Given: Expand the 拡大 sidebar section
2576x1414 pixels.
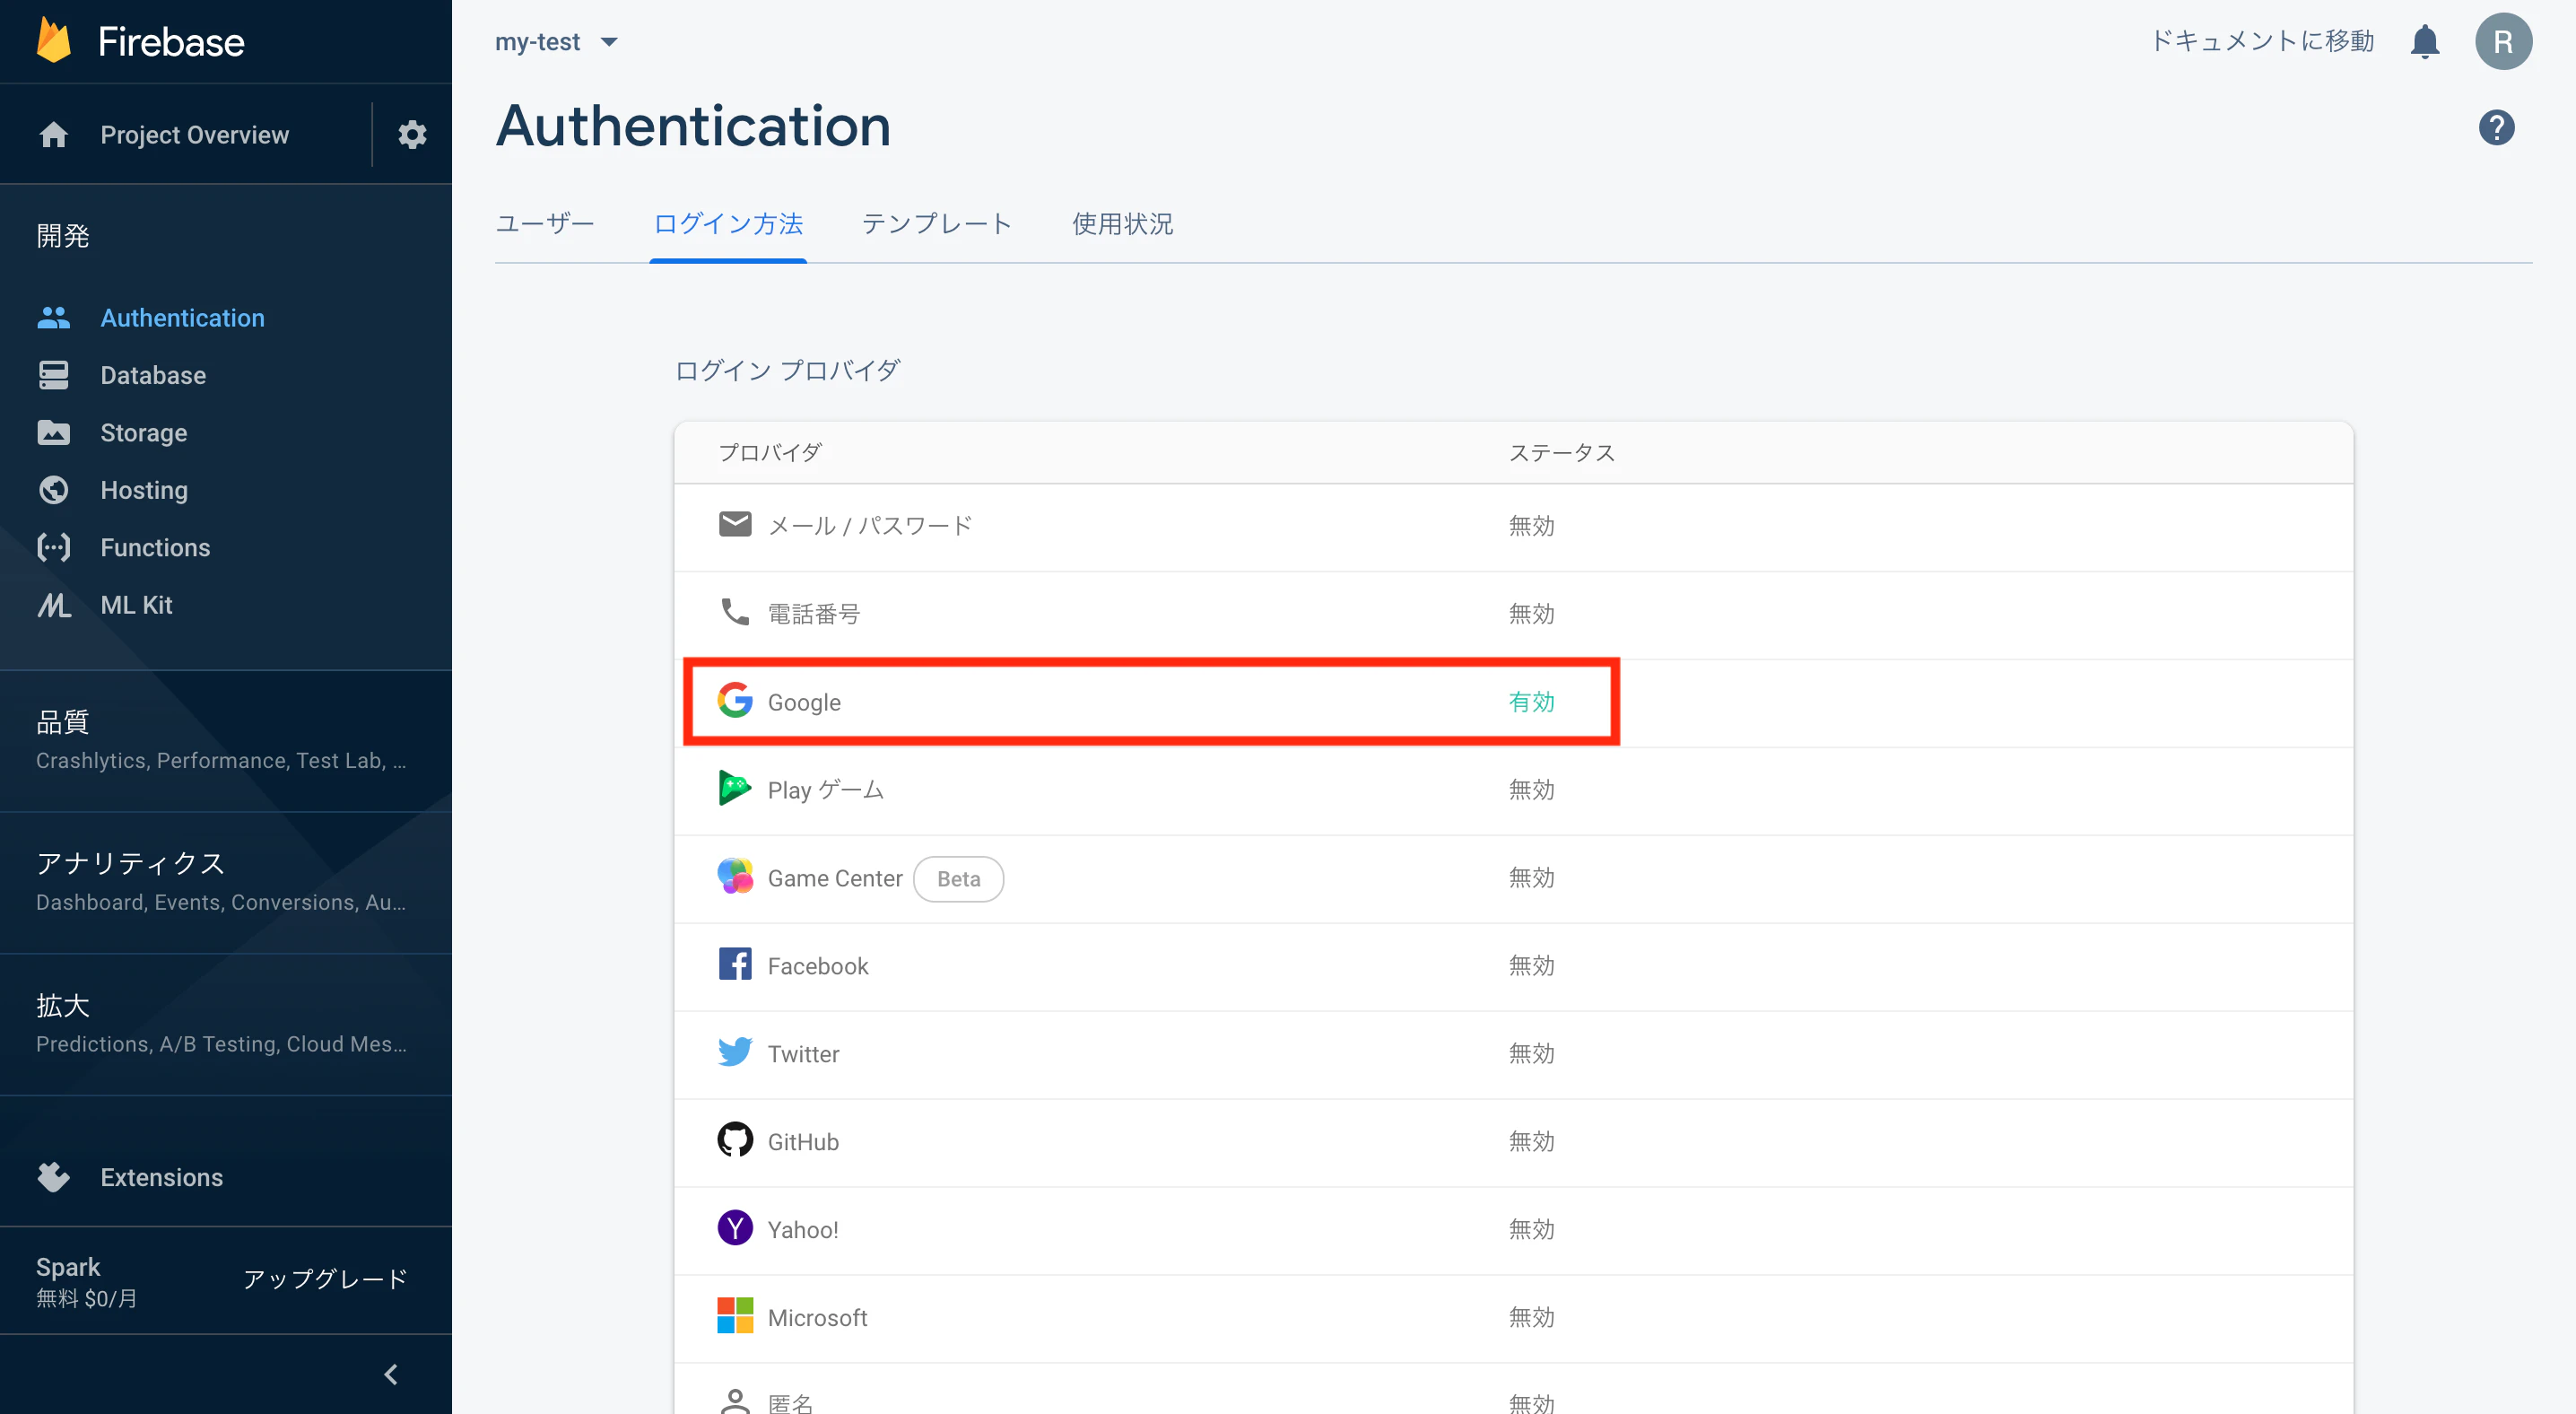Looking at the screenshot, I should 226,1025.
